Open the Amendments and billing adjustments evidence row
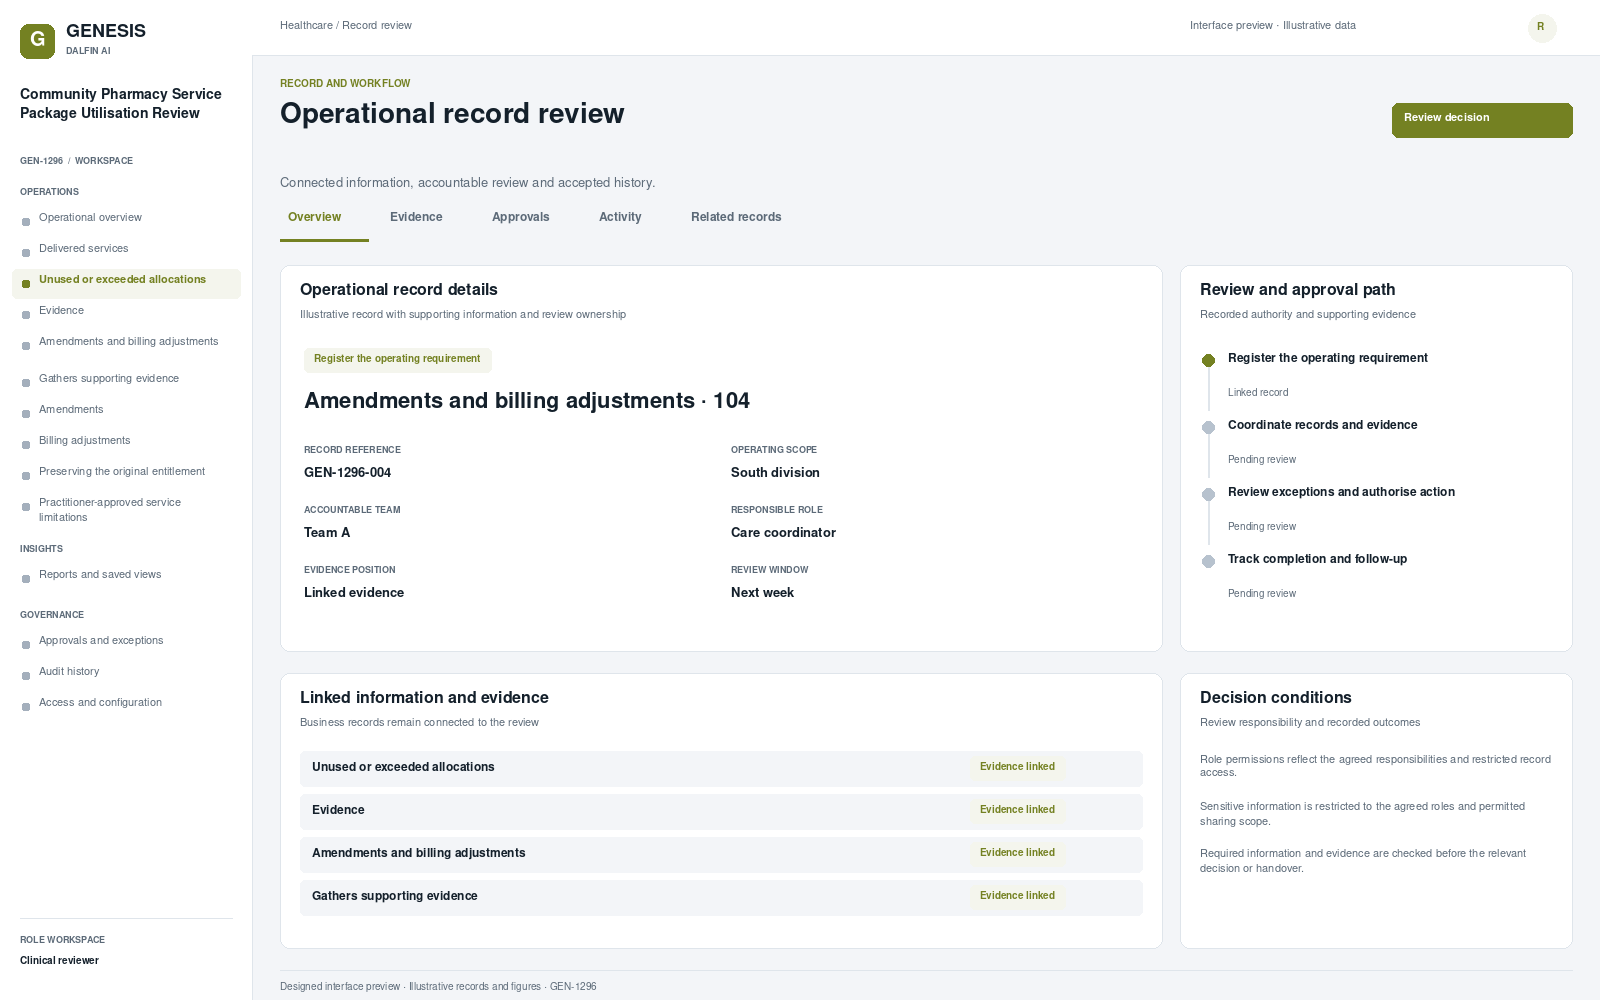This screenshot has height=1000, width=1600. (721, 855)
